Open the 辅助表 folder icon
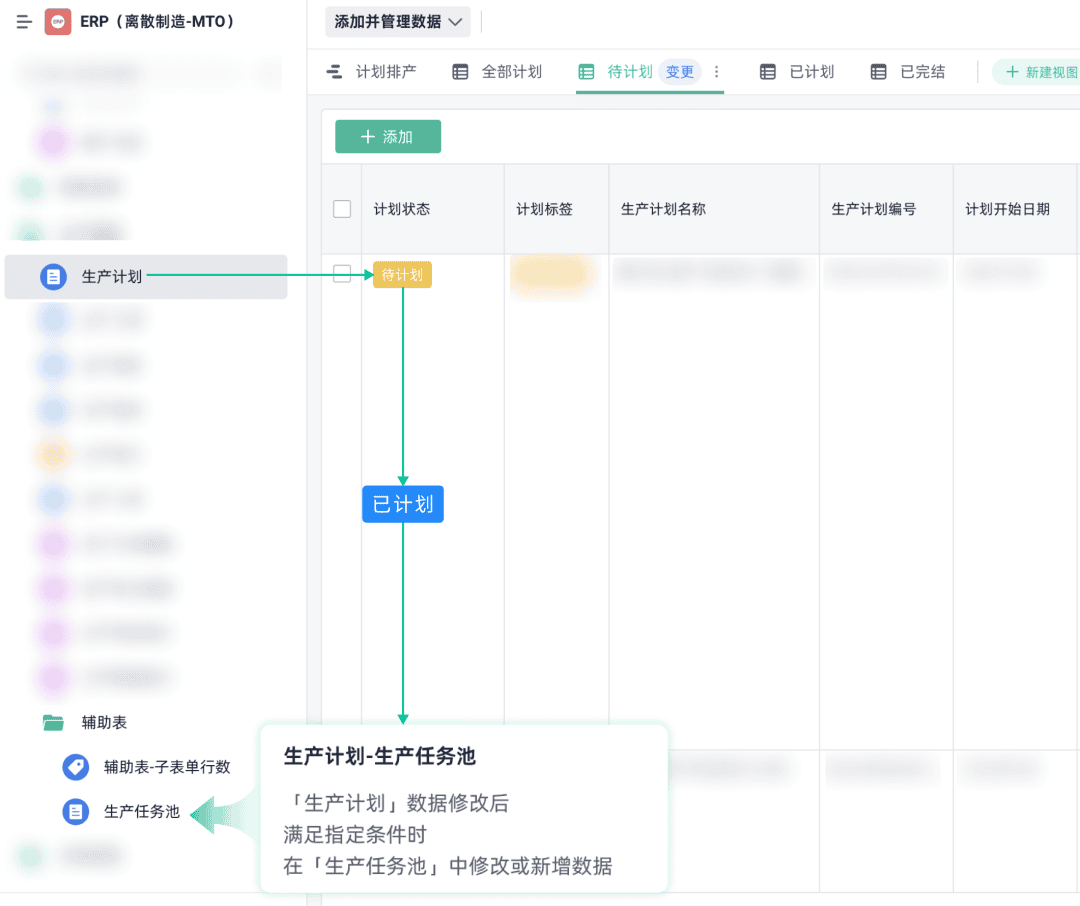This screenshot has height=906, width=1080. [53, 723]
